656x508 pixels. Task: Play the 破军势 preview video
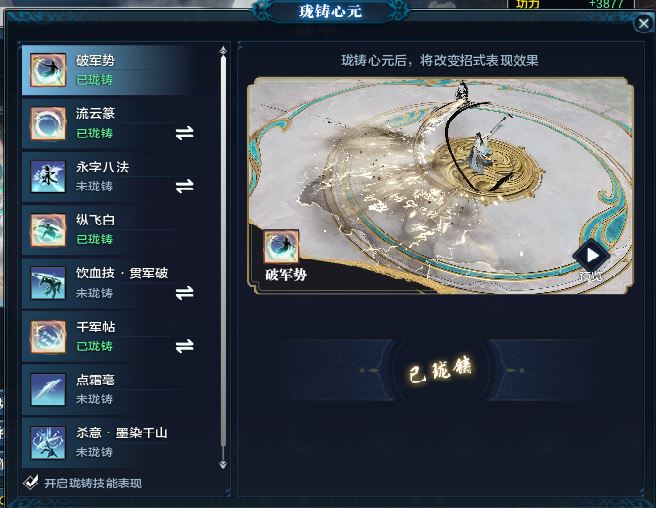click(592, 255)
